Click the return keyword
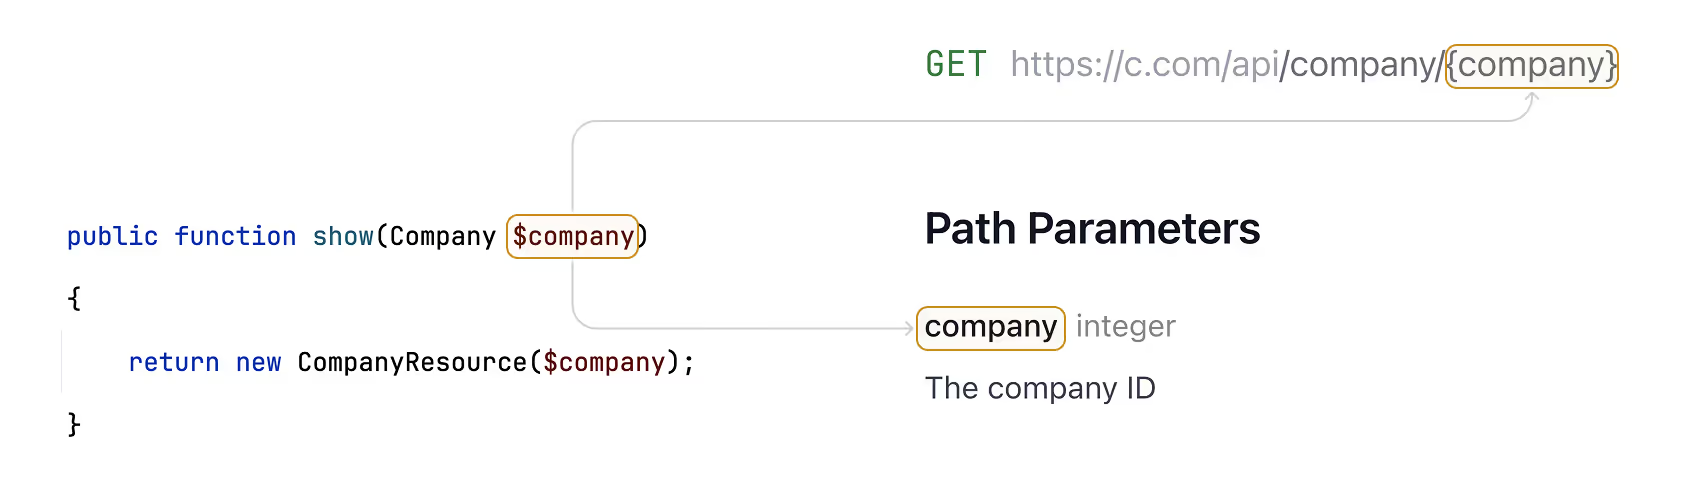The width and height of the screenshot is (1692, 491). (174, 363)
